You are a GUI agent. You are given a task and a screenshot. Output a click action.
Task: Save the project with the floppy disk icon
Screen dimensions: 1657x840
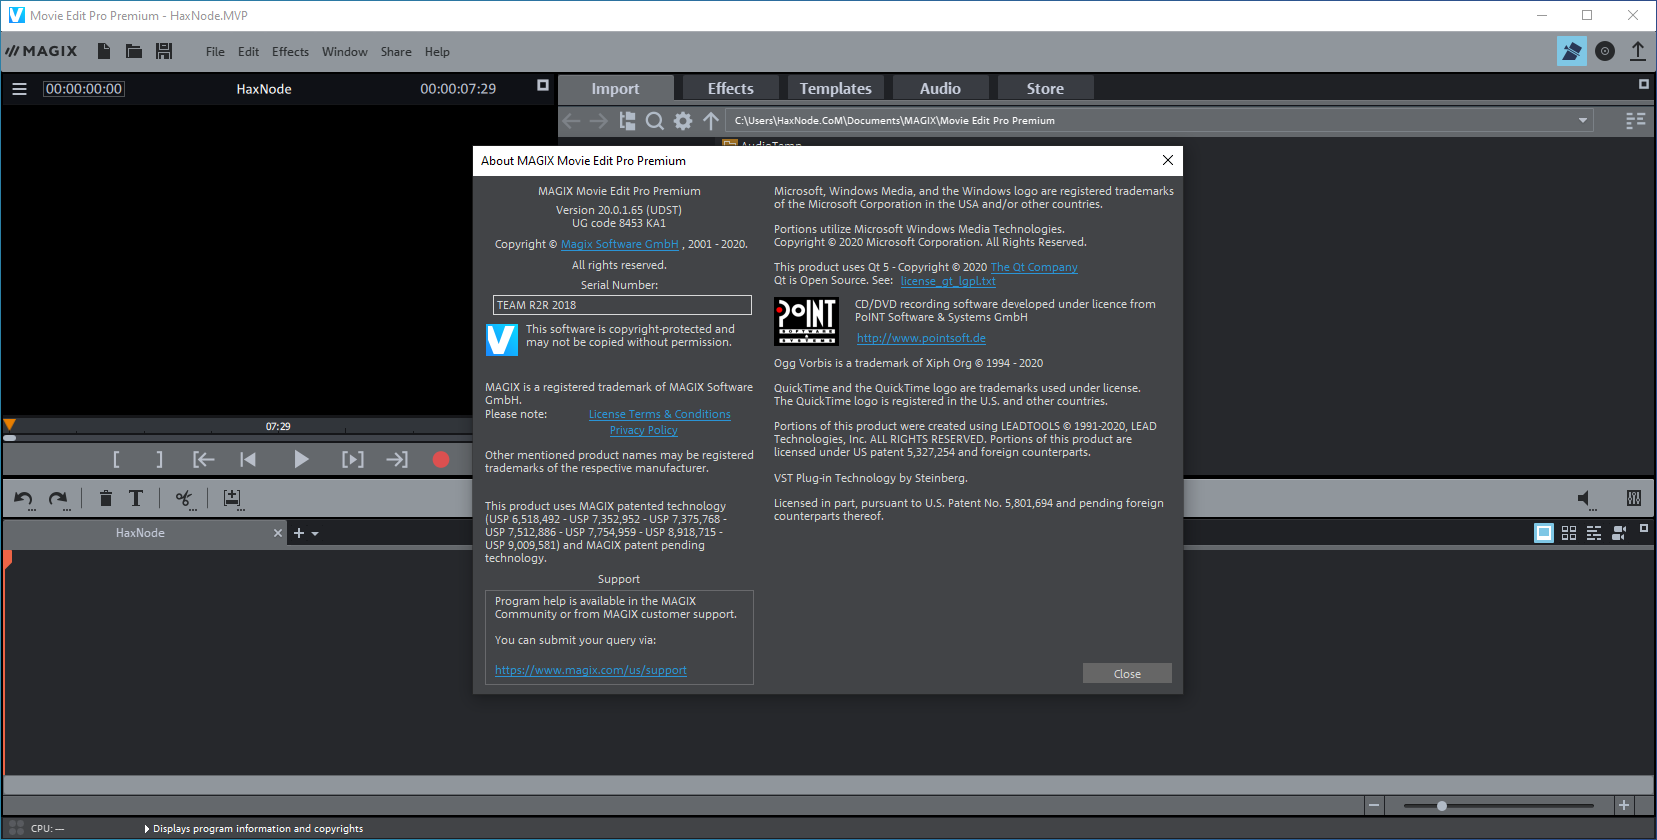pyautogui.click(x=164, y=51)
